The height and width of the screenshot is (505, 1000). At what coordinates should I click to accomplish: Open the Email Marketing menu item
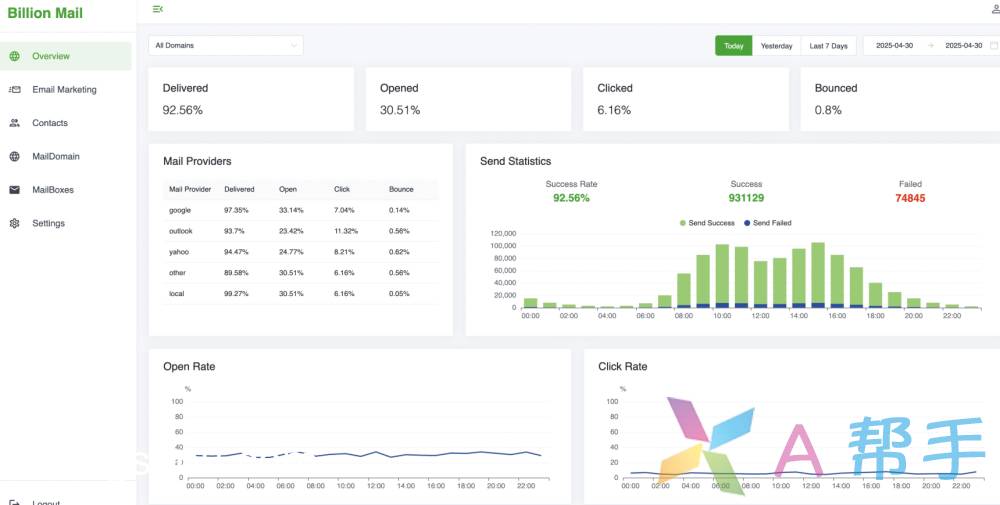click(x=64, y=90)
